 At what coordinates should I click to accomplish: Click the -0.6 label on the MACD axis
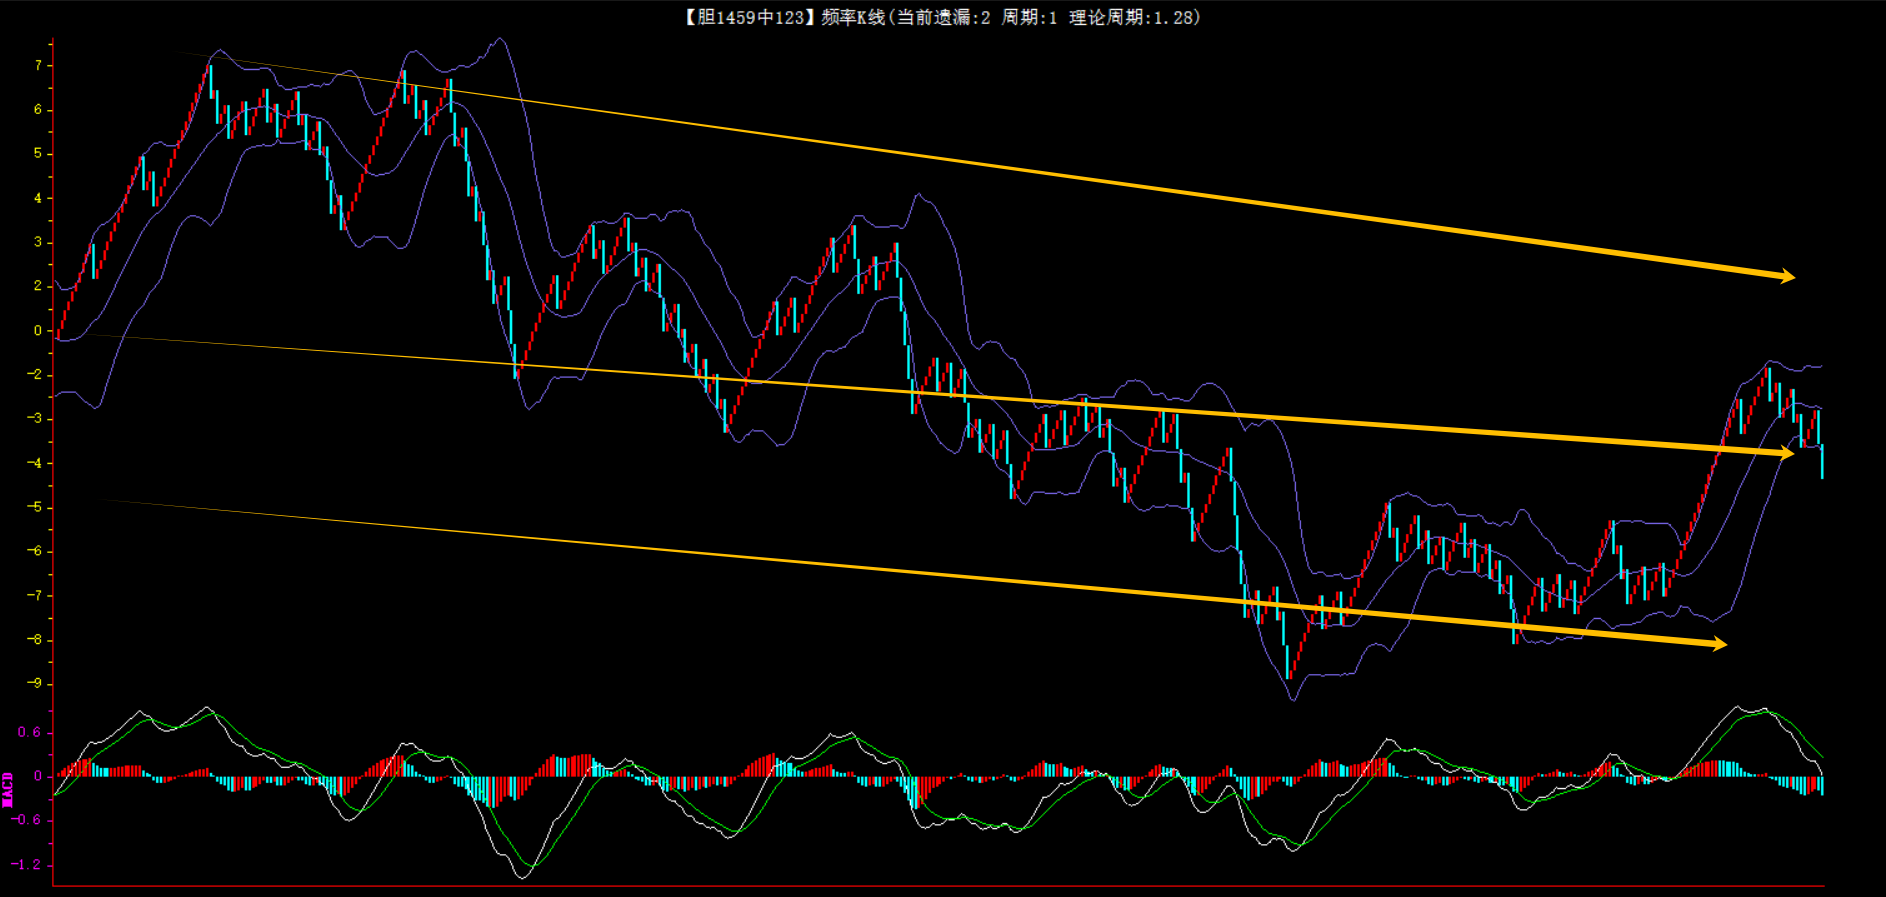(x=27, y=820)
